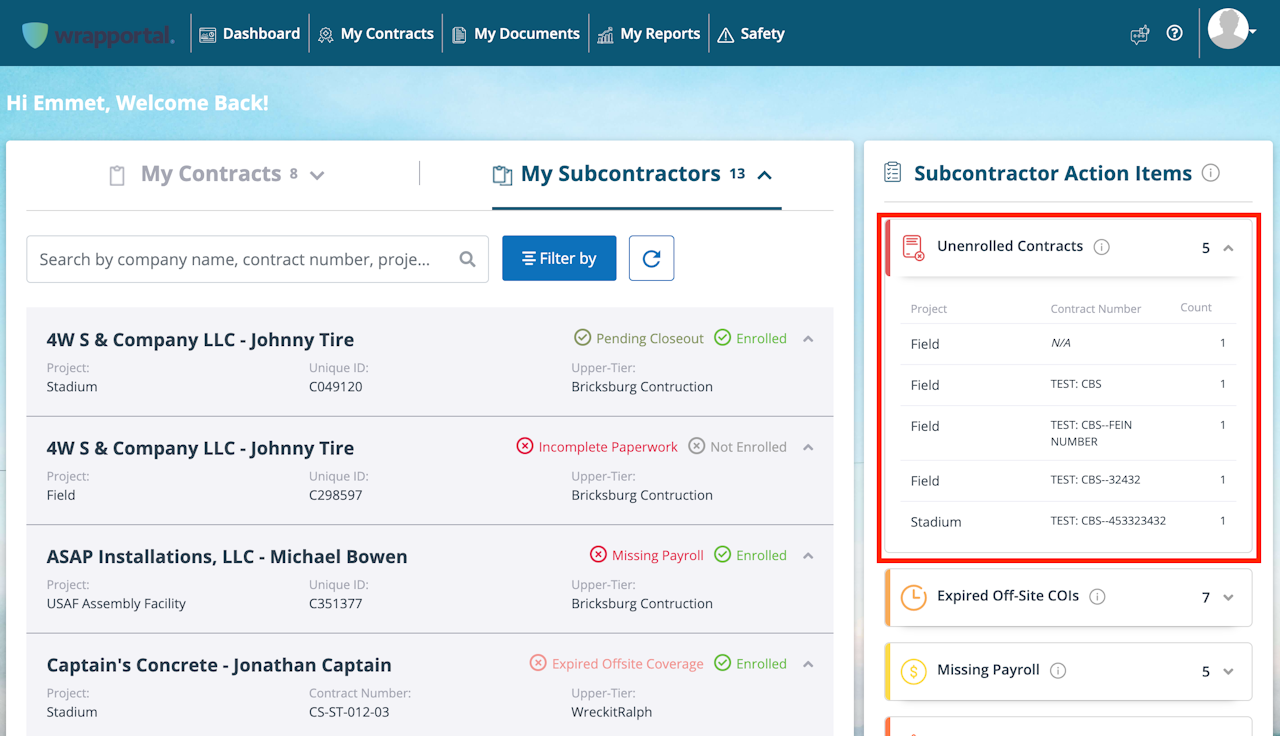Click info icon next to Unenrolled Contracts
The image size is (1280, 736).
coord(1101,247)
